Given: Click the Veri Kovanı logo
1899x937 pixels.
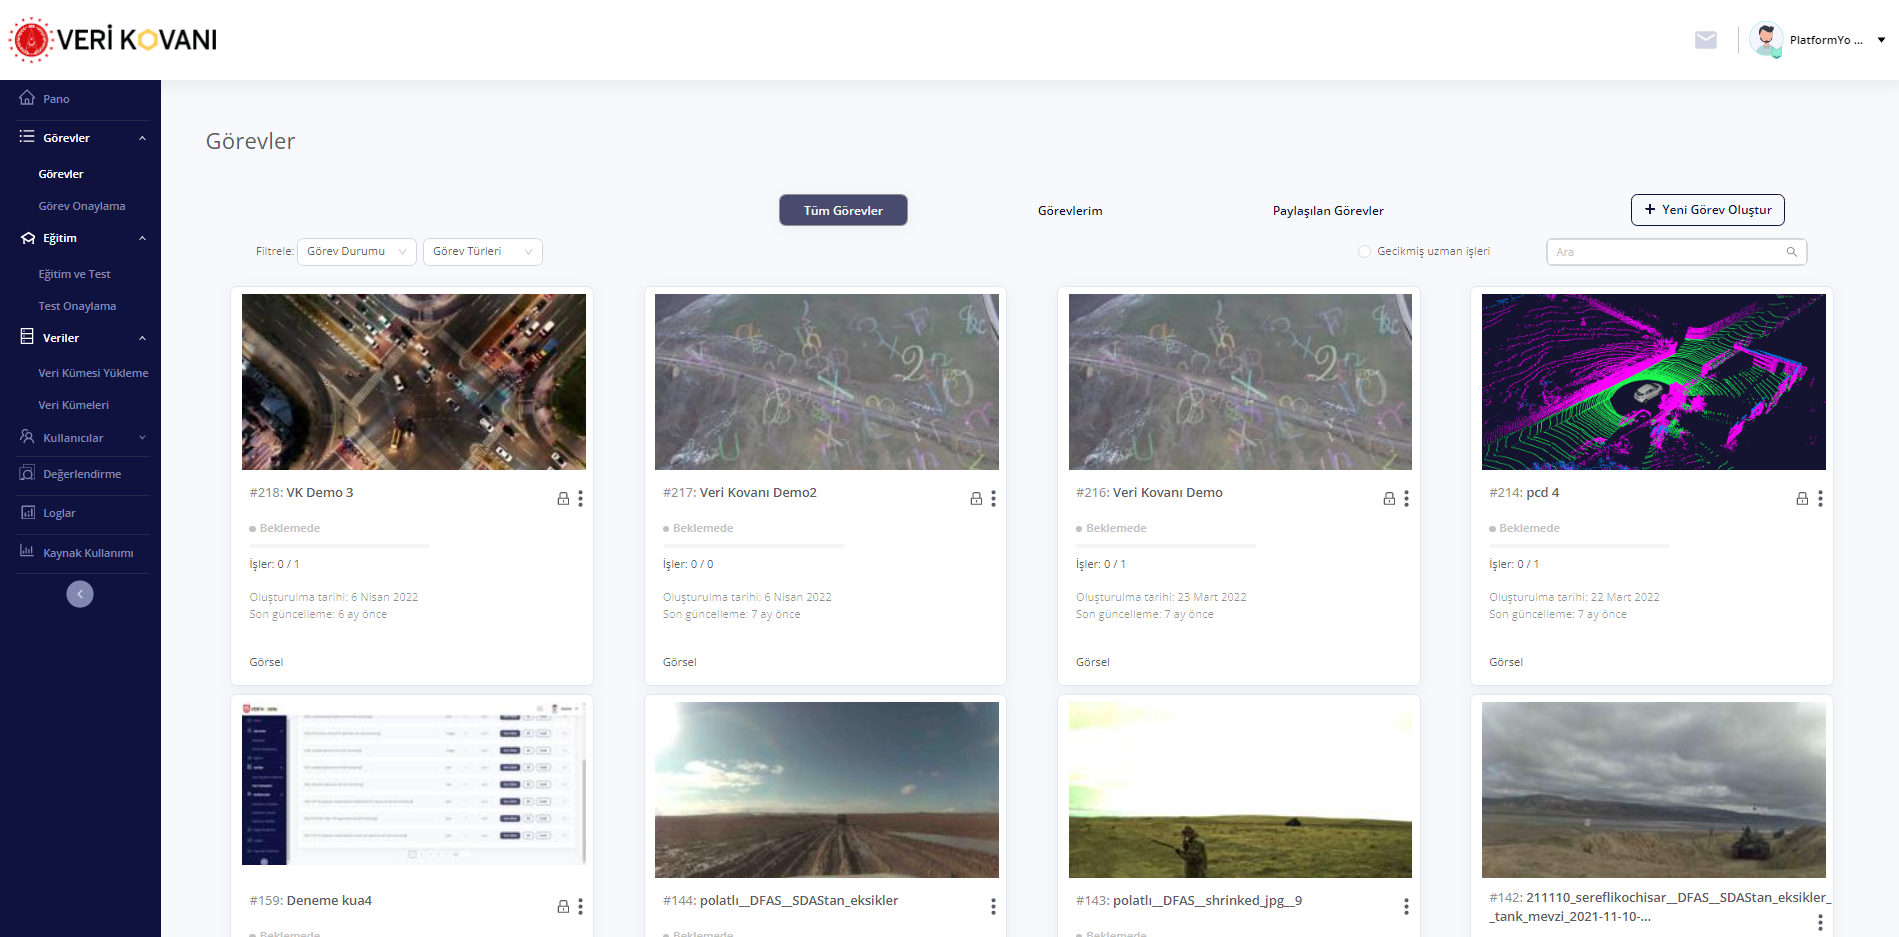Looking at the screenshot, I should [113, 40].
